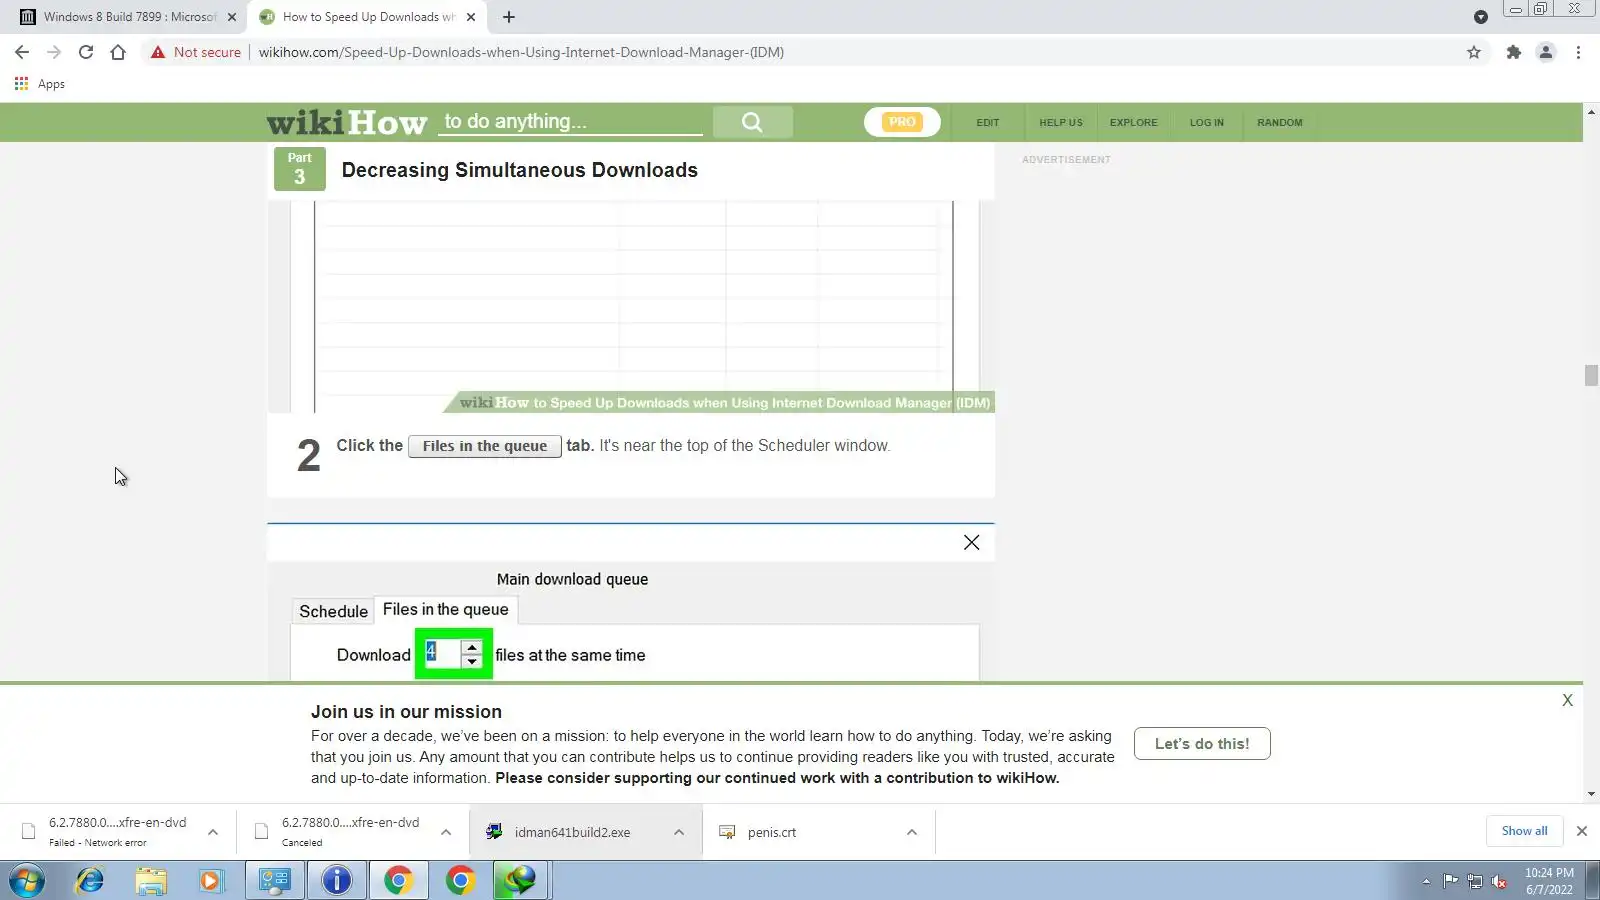Click the browser forward arrow
The height and width of the screenshot is (900, 1600).
(54, 52)
